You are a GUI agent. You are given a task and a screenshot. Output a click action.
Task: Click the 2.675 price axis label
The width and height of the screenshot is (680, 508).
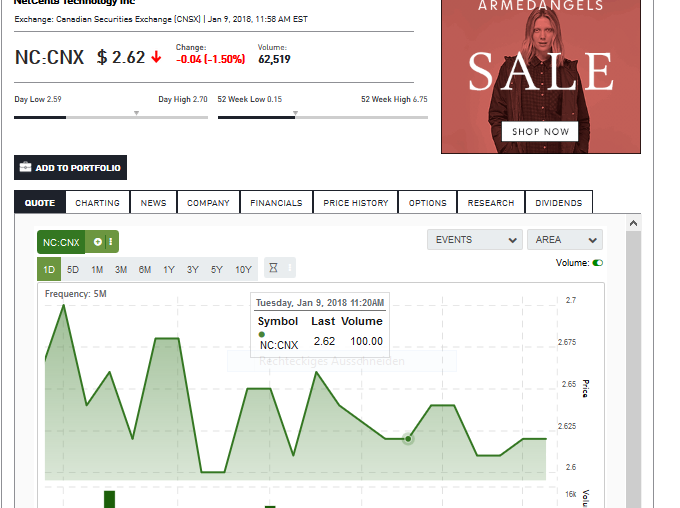567,342
